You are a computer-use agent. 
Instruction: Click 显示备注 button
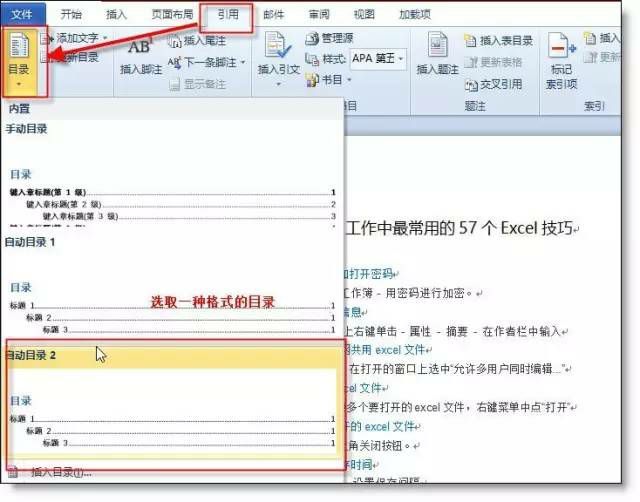pos(198,84)
